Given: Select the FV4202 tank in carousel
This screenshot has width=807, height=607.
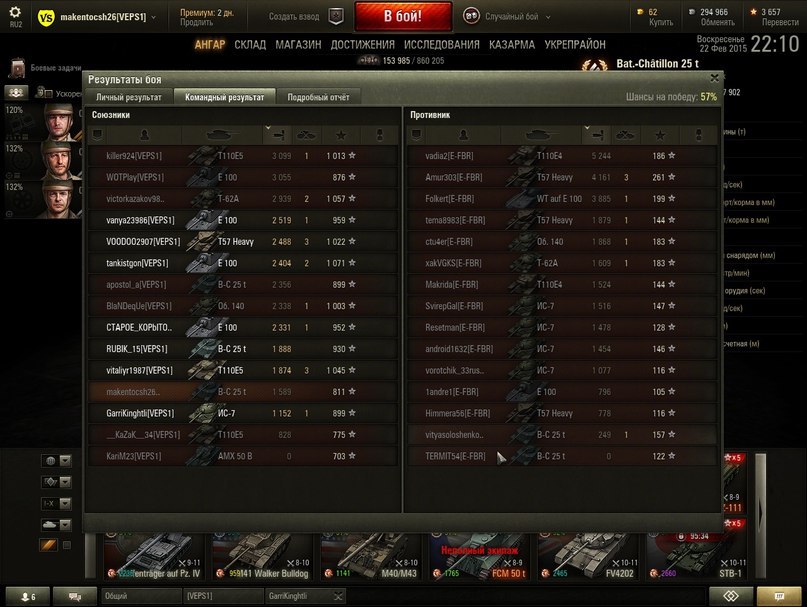Looking at the screenshot, I should pos(588,556).
